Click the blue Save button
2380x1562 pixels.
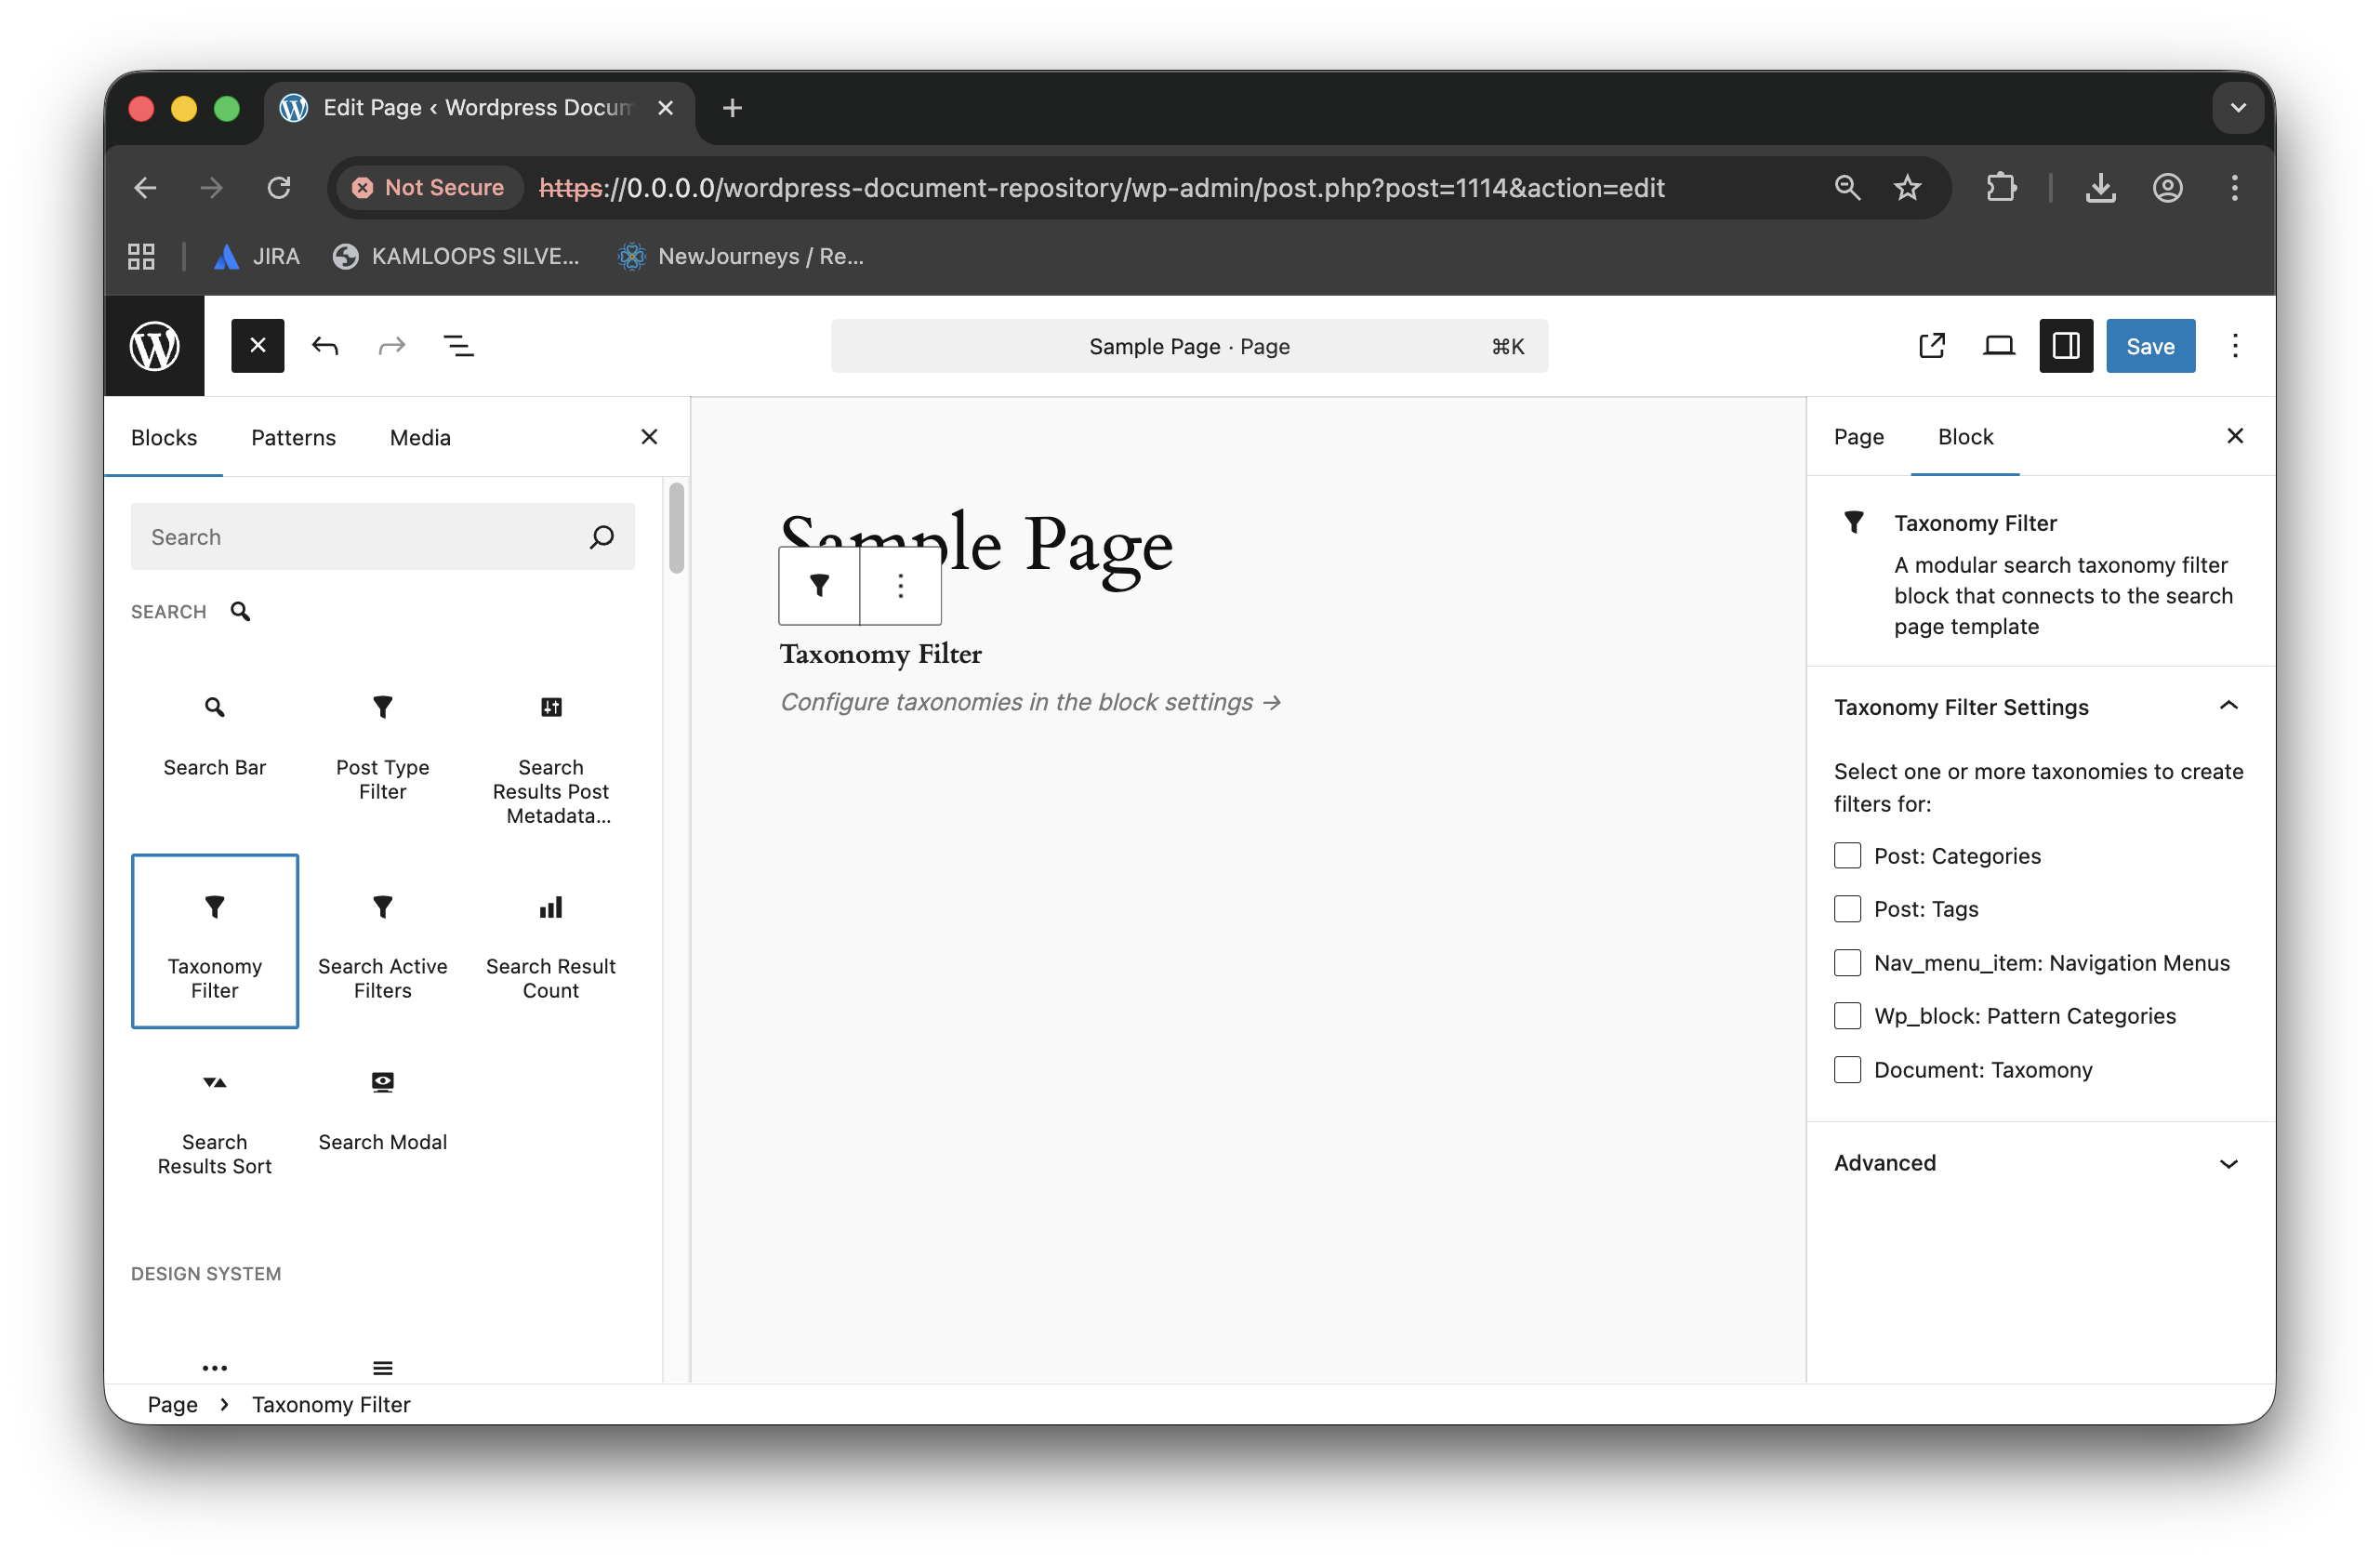2150,346
